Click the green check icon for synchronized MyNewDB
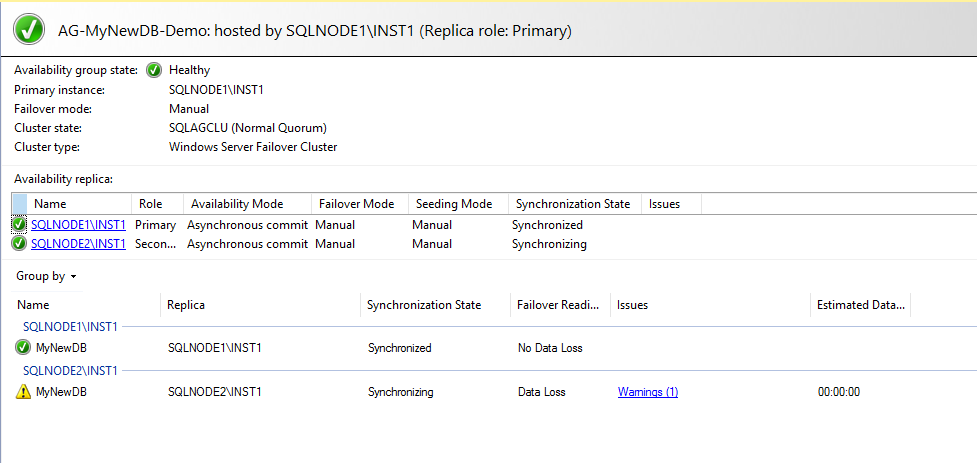This screenshot has height=463, width=977. click(24, 348)
